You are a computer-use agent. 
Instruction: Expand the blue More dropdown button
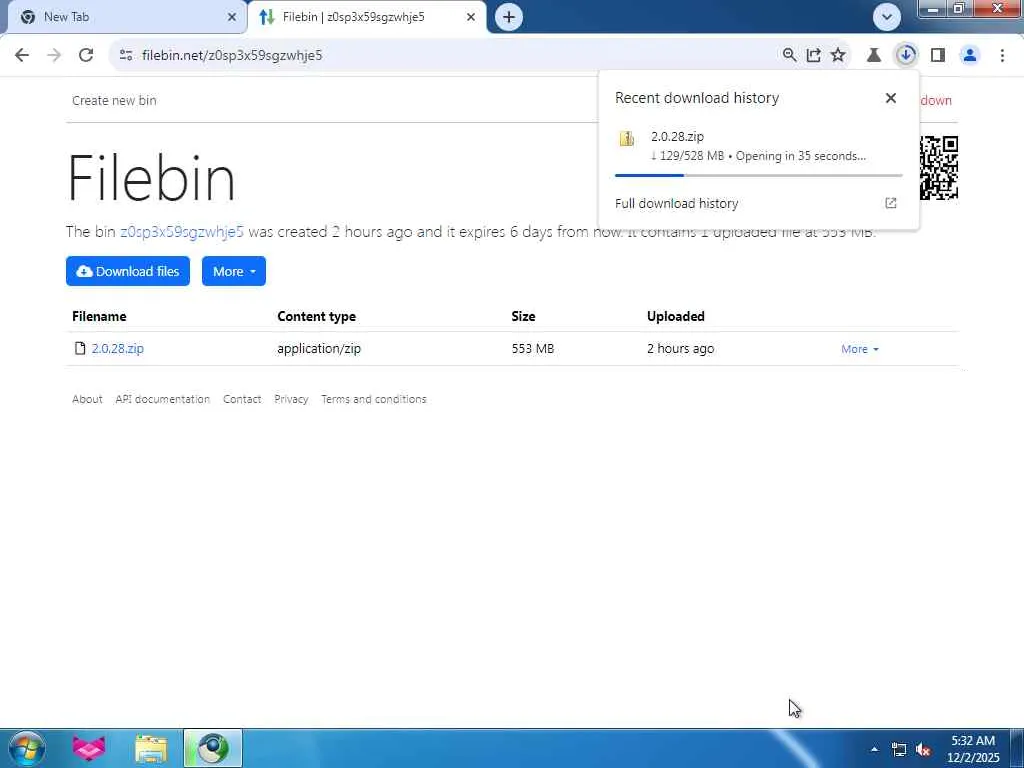pos(234,271)
